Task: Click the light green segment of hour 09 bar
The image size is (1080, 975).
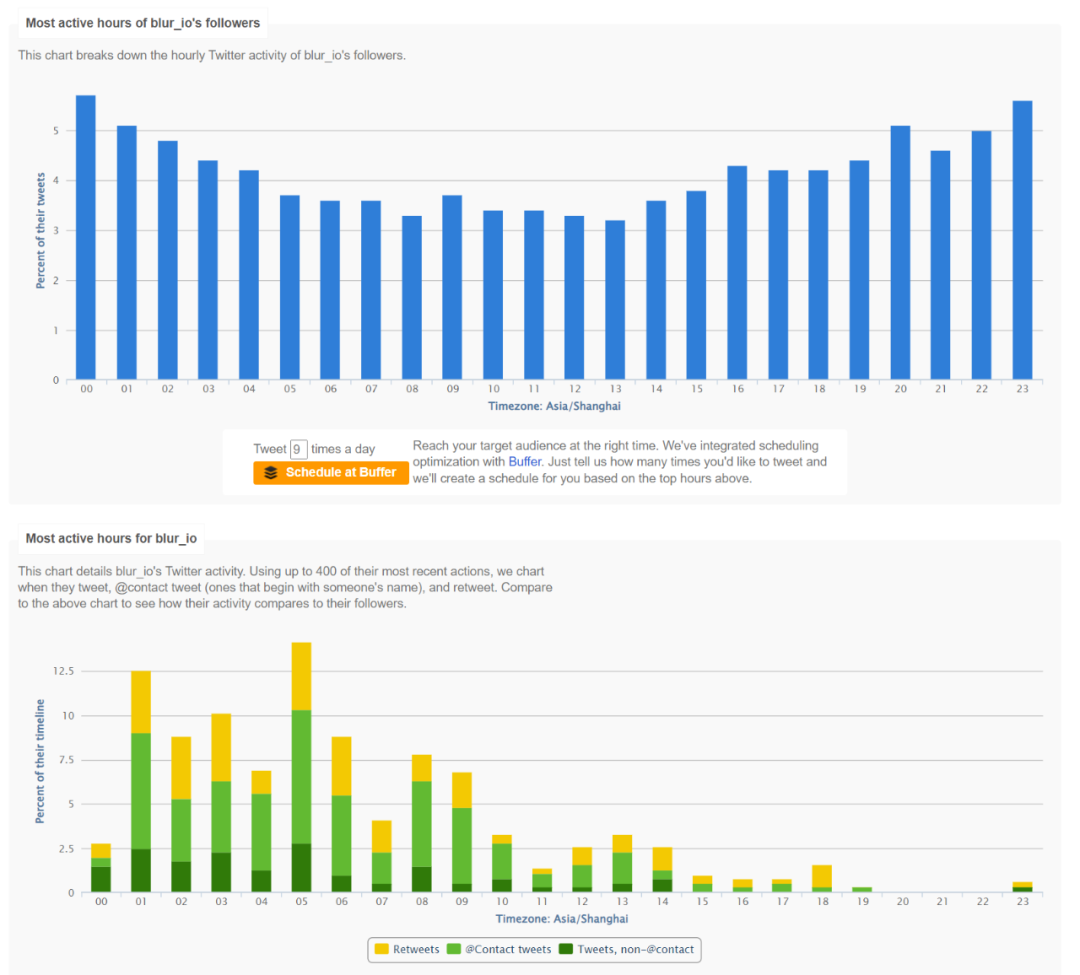Action: coord(462,846)
